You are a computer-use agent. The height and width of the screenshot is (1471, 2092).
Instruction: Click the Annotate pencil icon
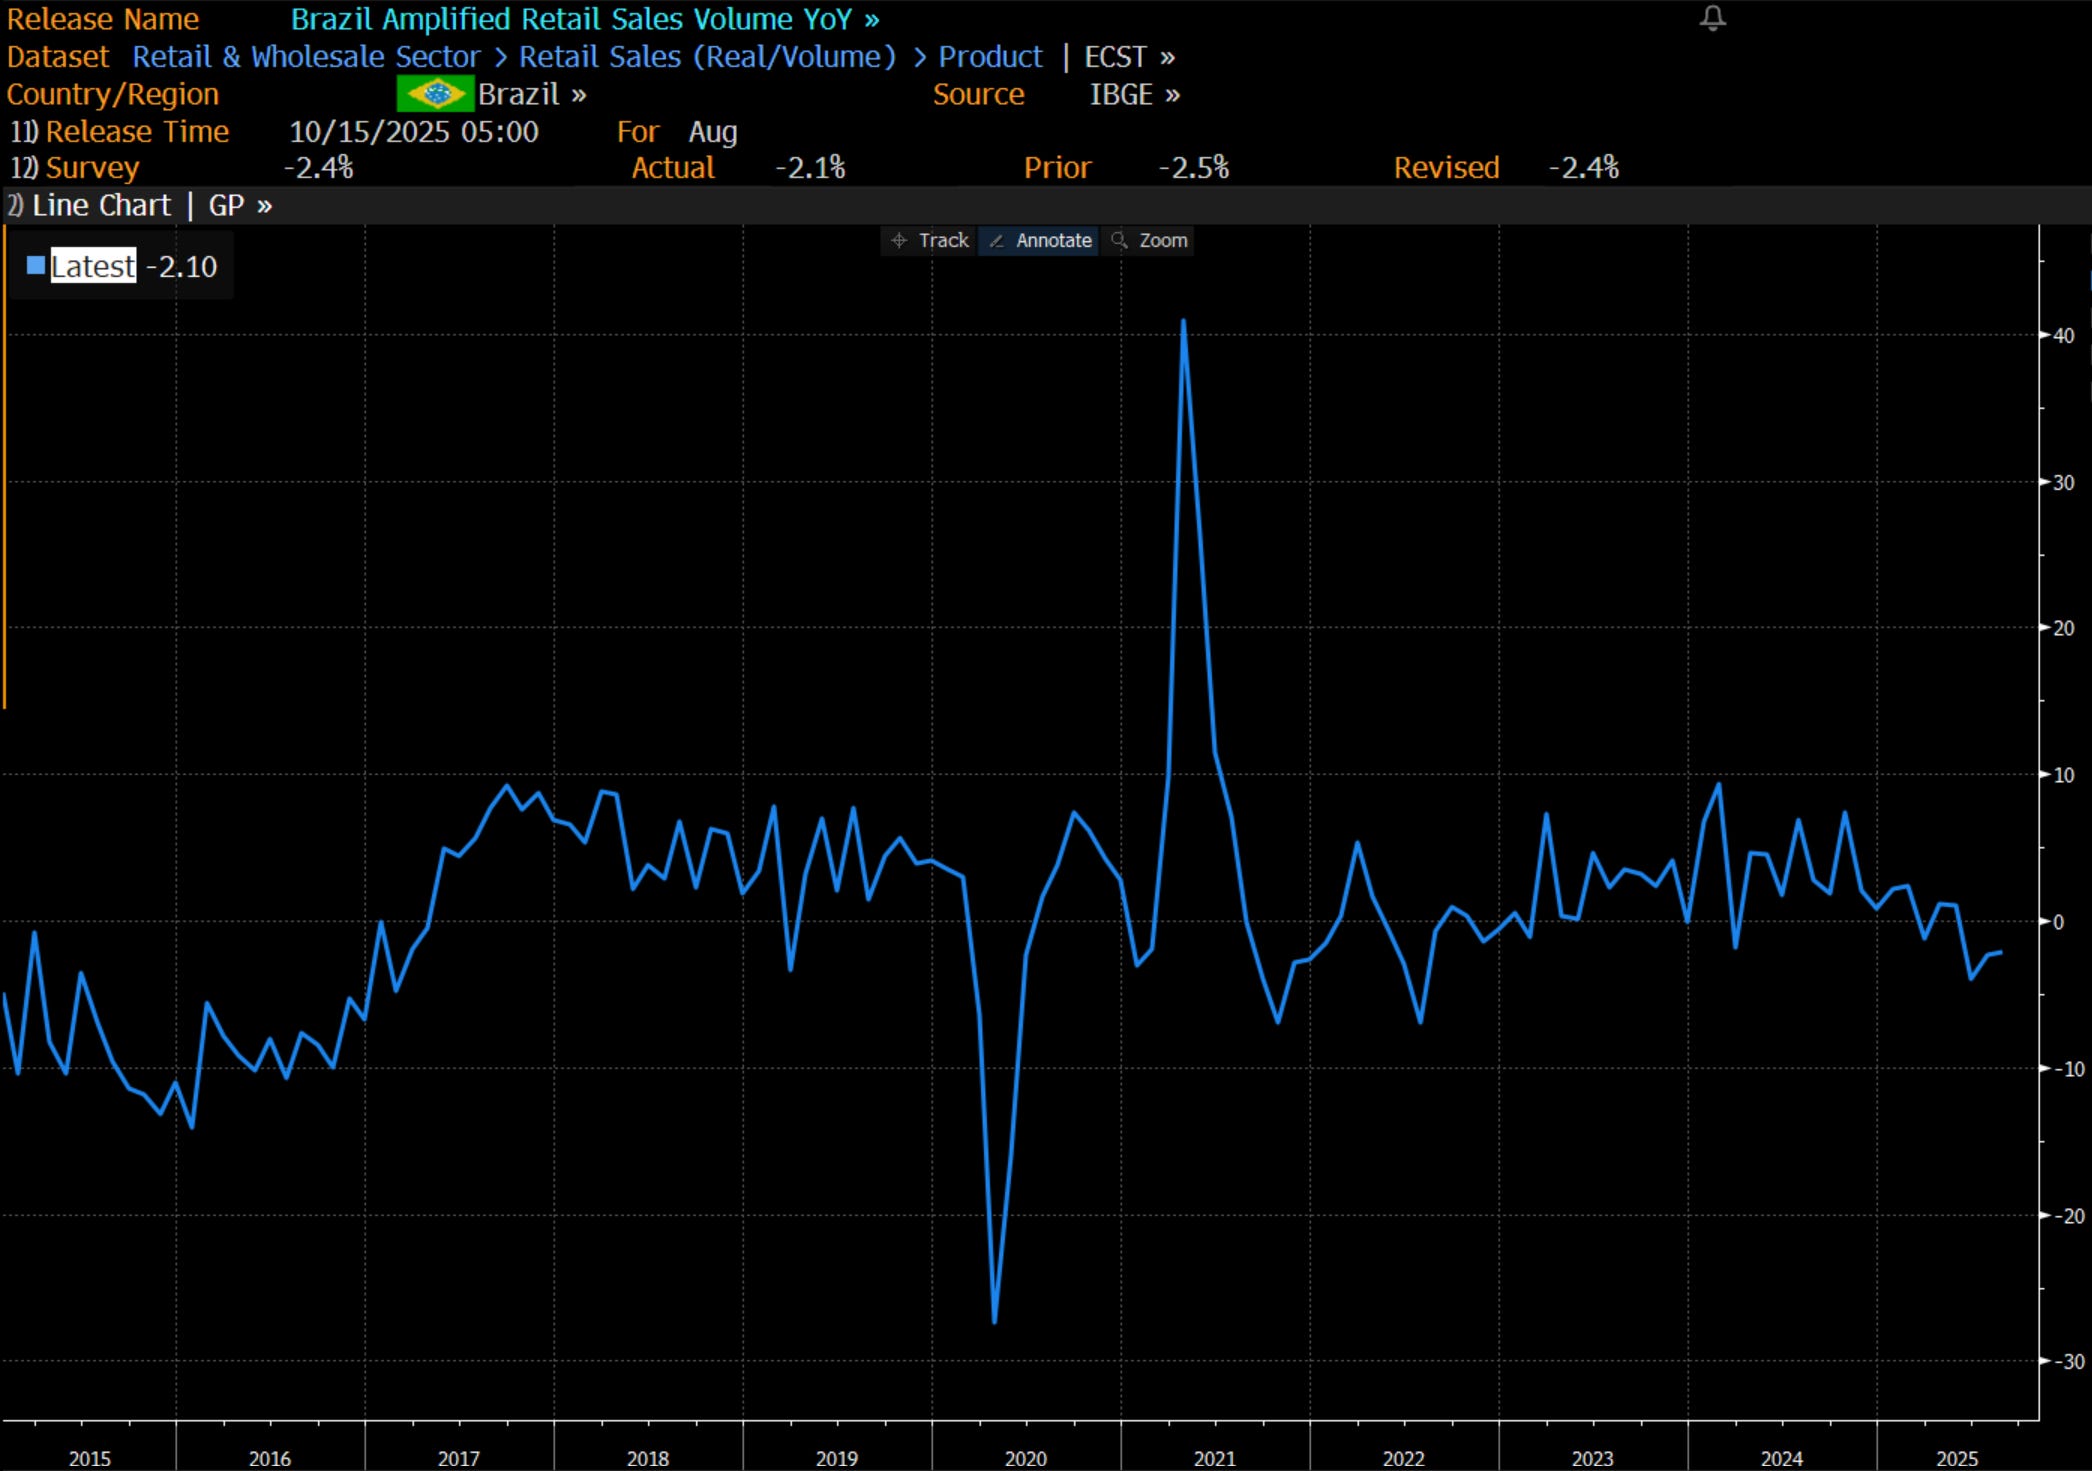(x=996, y=241)
